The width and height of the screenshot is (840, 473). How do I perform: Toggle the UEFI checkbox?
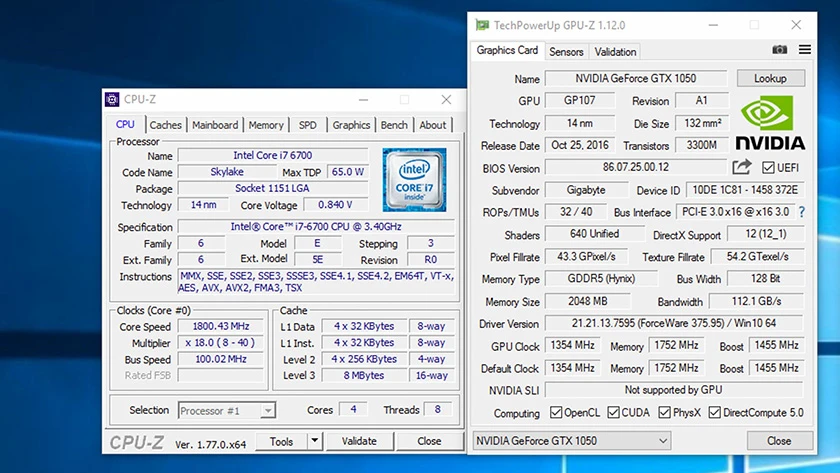[x=769, y=168]
